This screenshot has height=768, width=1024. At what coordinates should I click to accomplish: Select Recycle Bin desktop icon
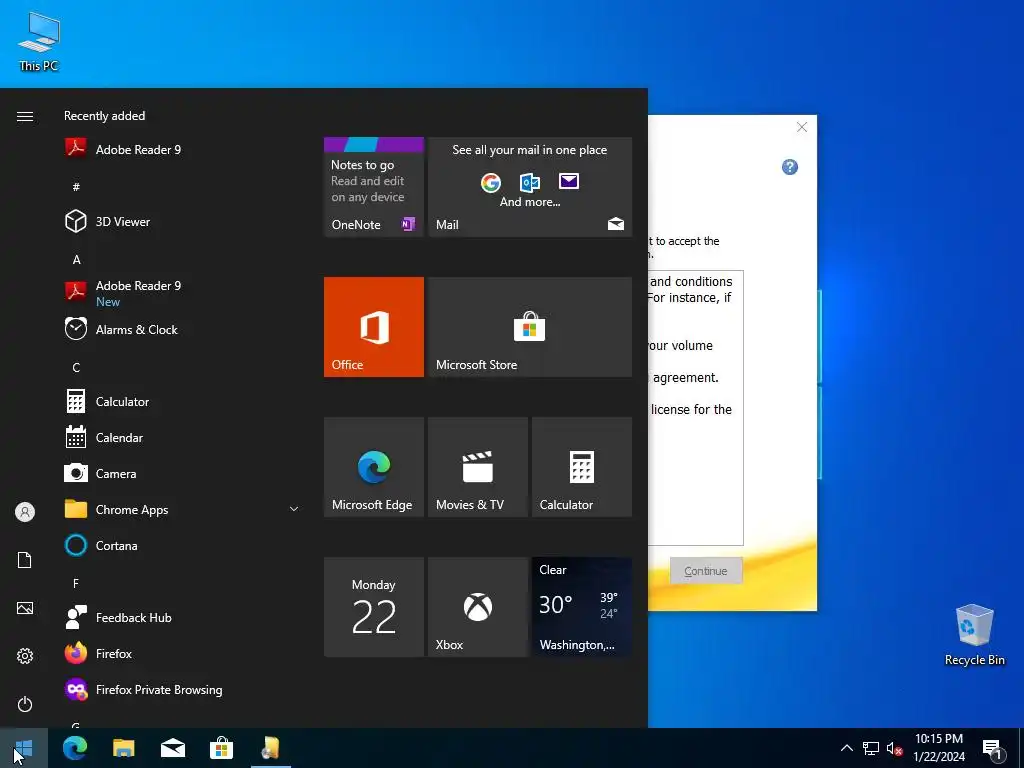coord(974,635)
